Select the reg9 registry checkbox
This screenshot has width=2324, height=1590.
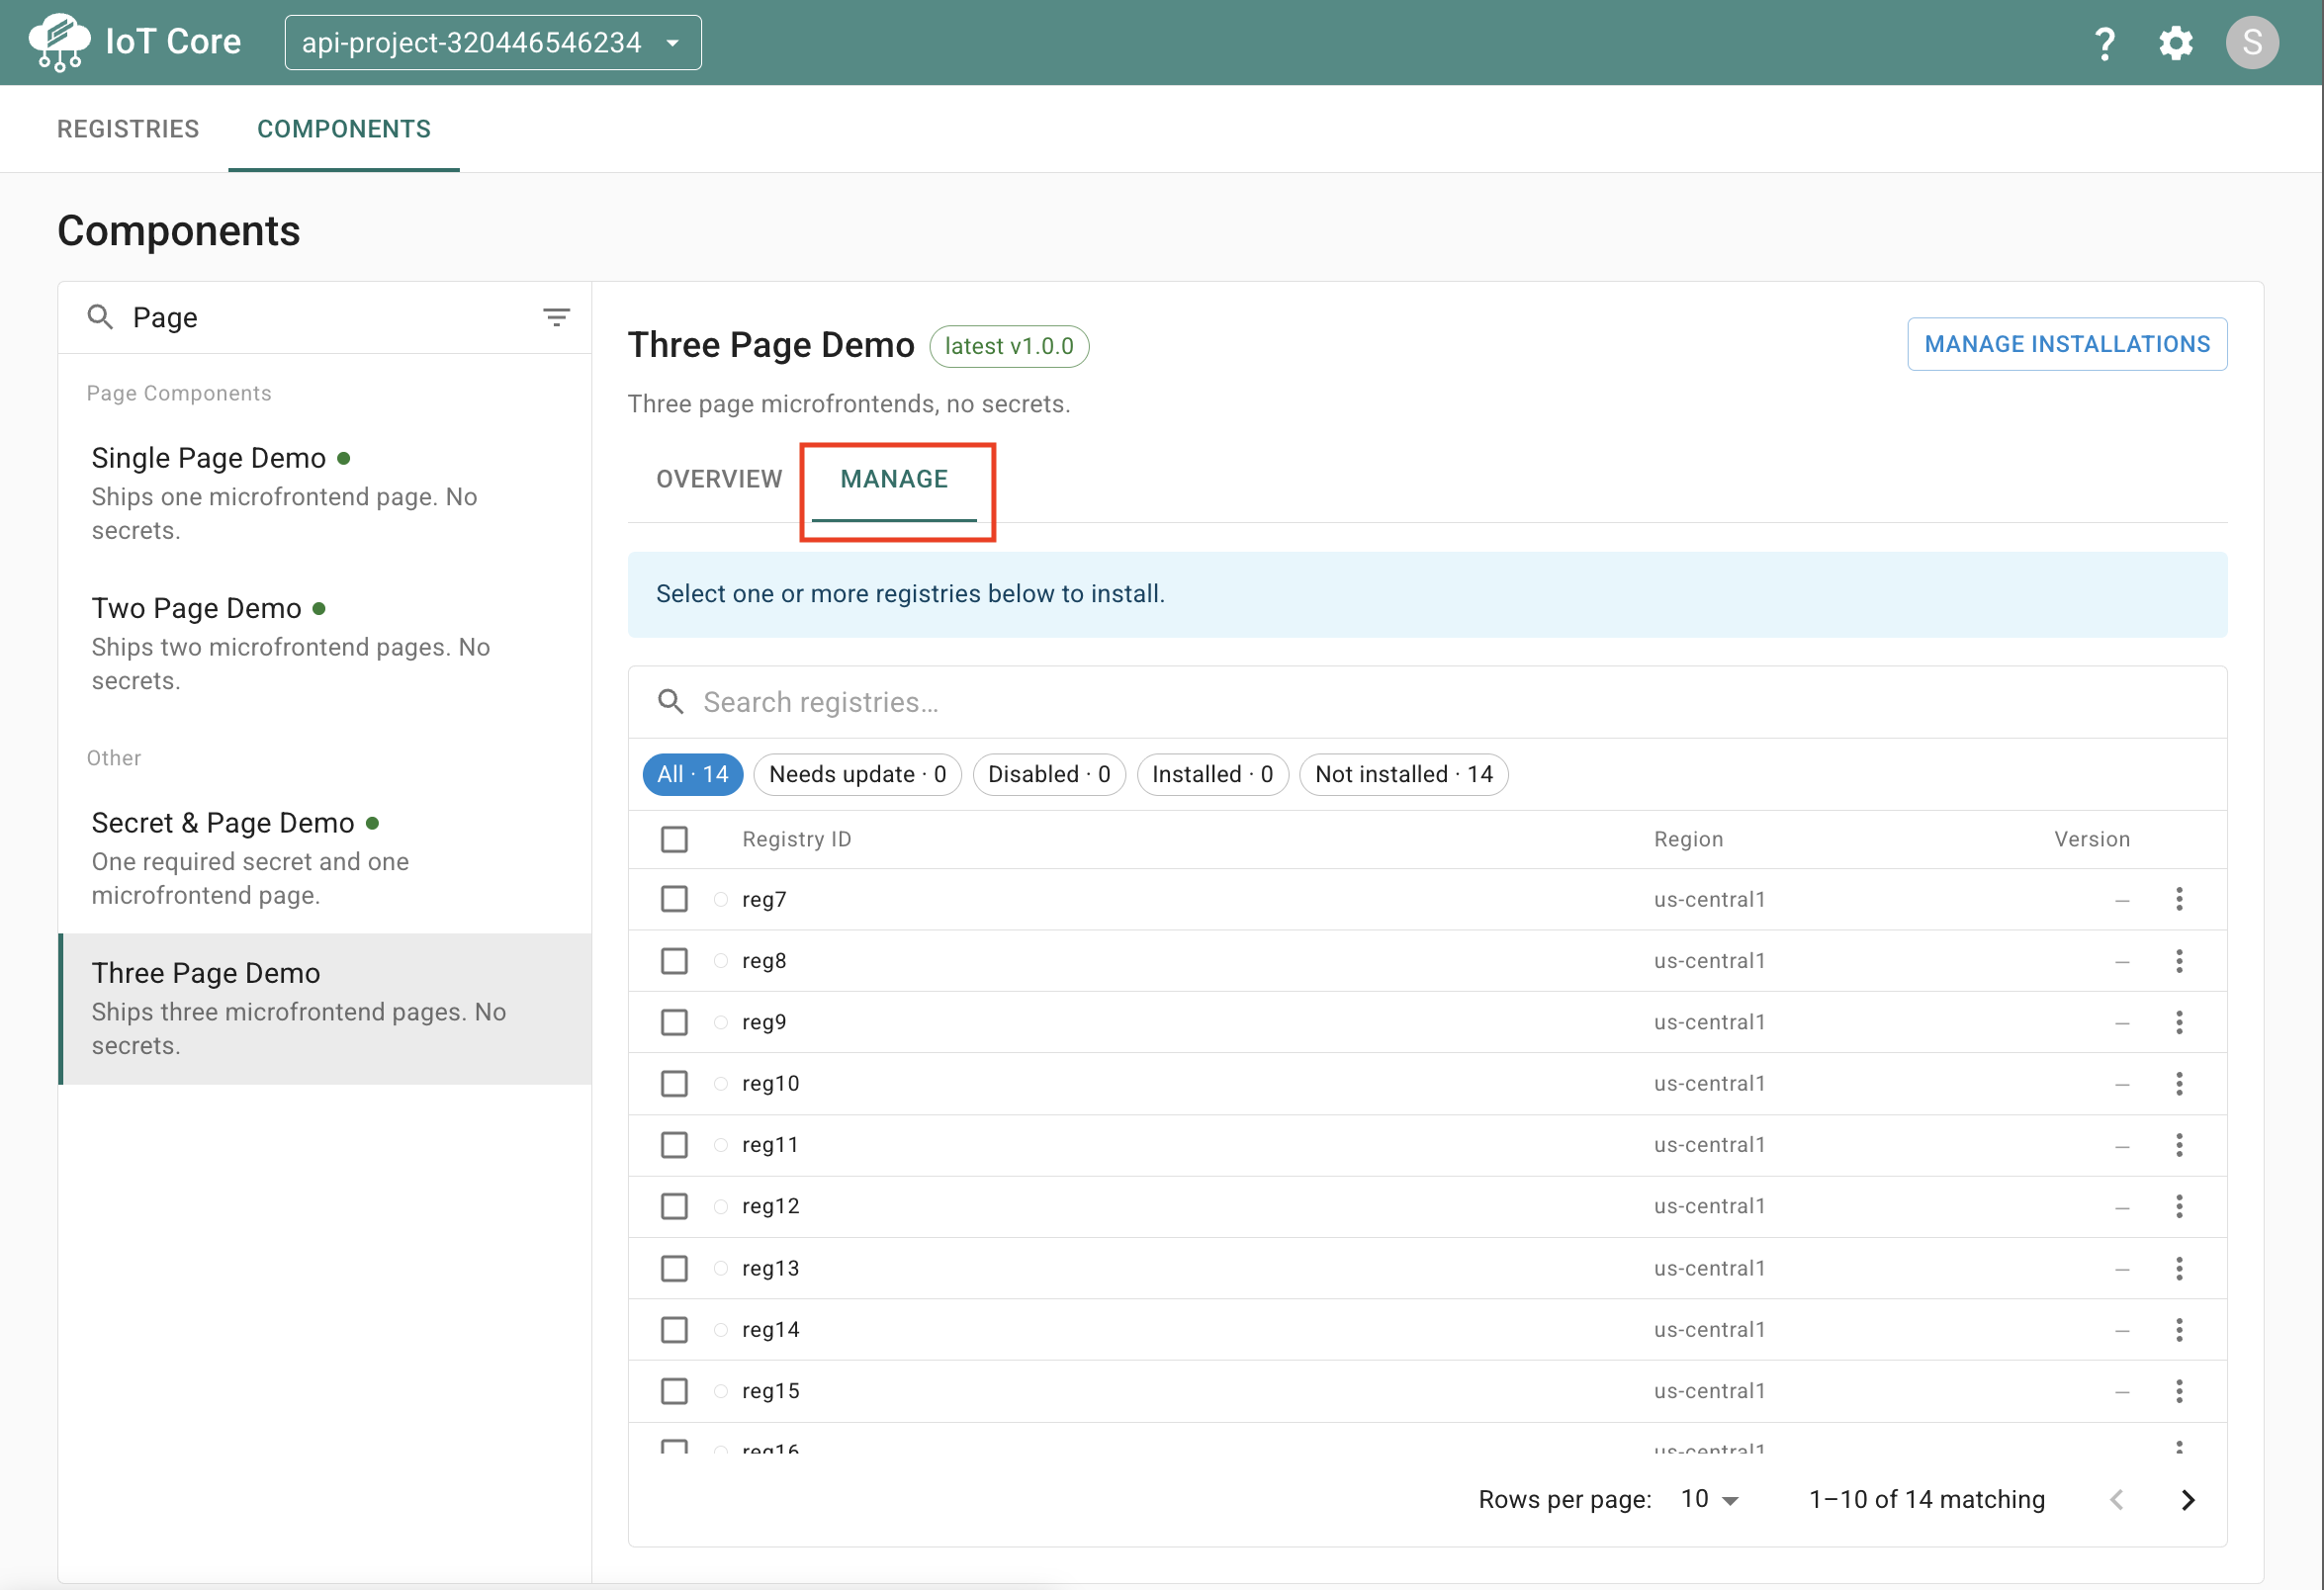tap(674, 1022)
